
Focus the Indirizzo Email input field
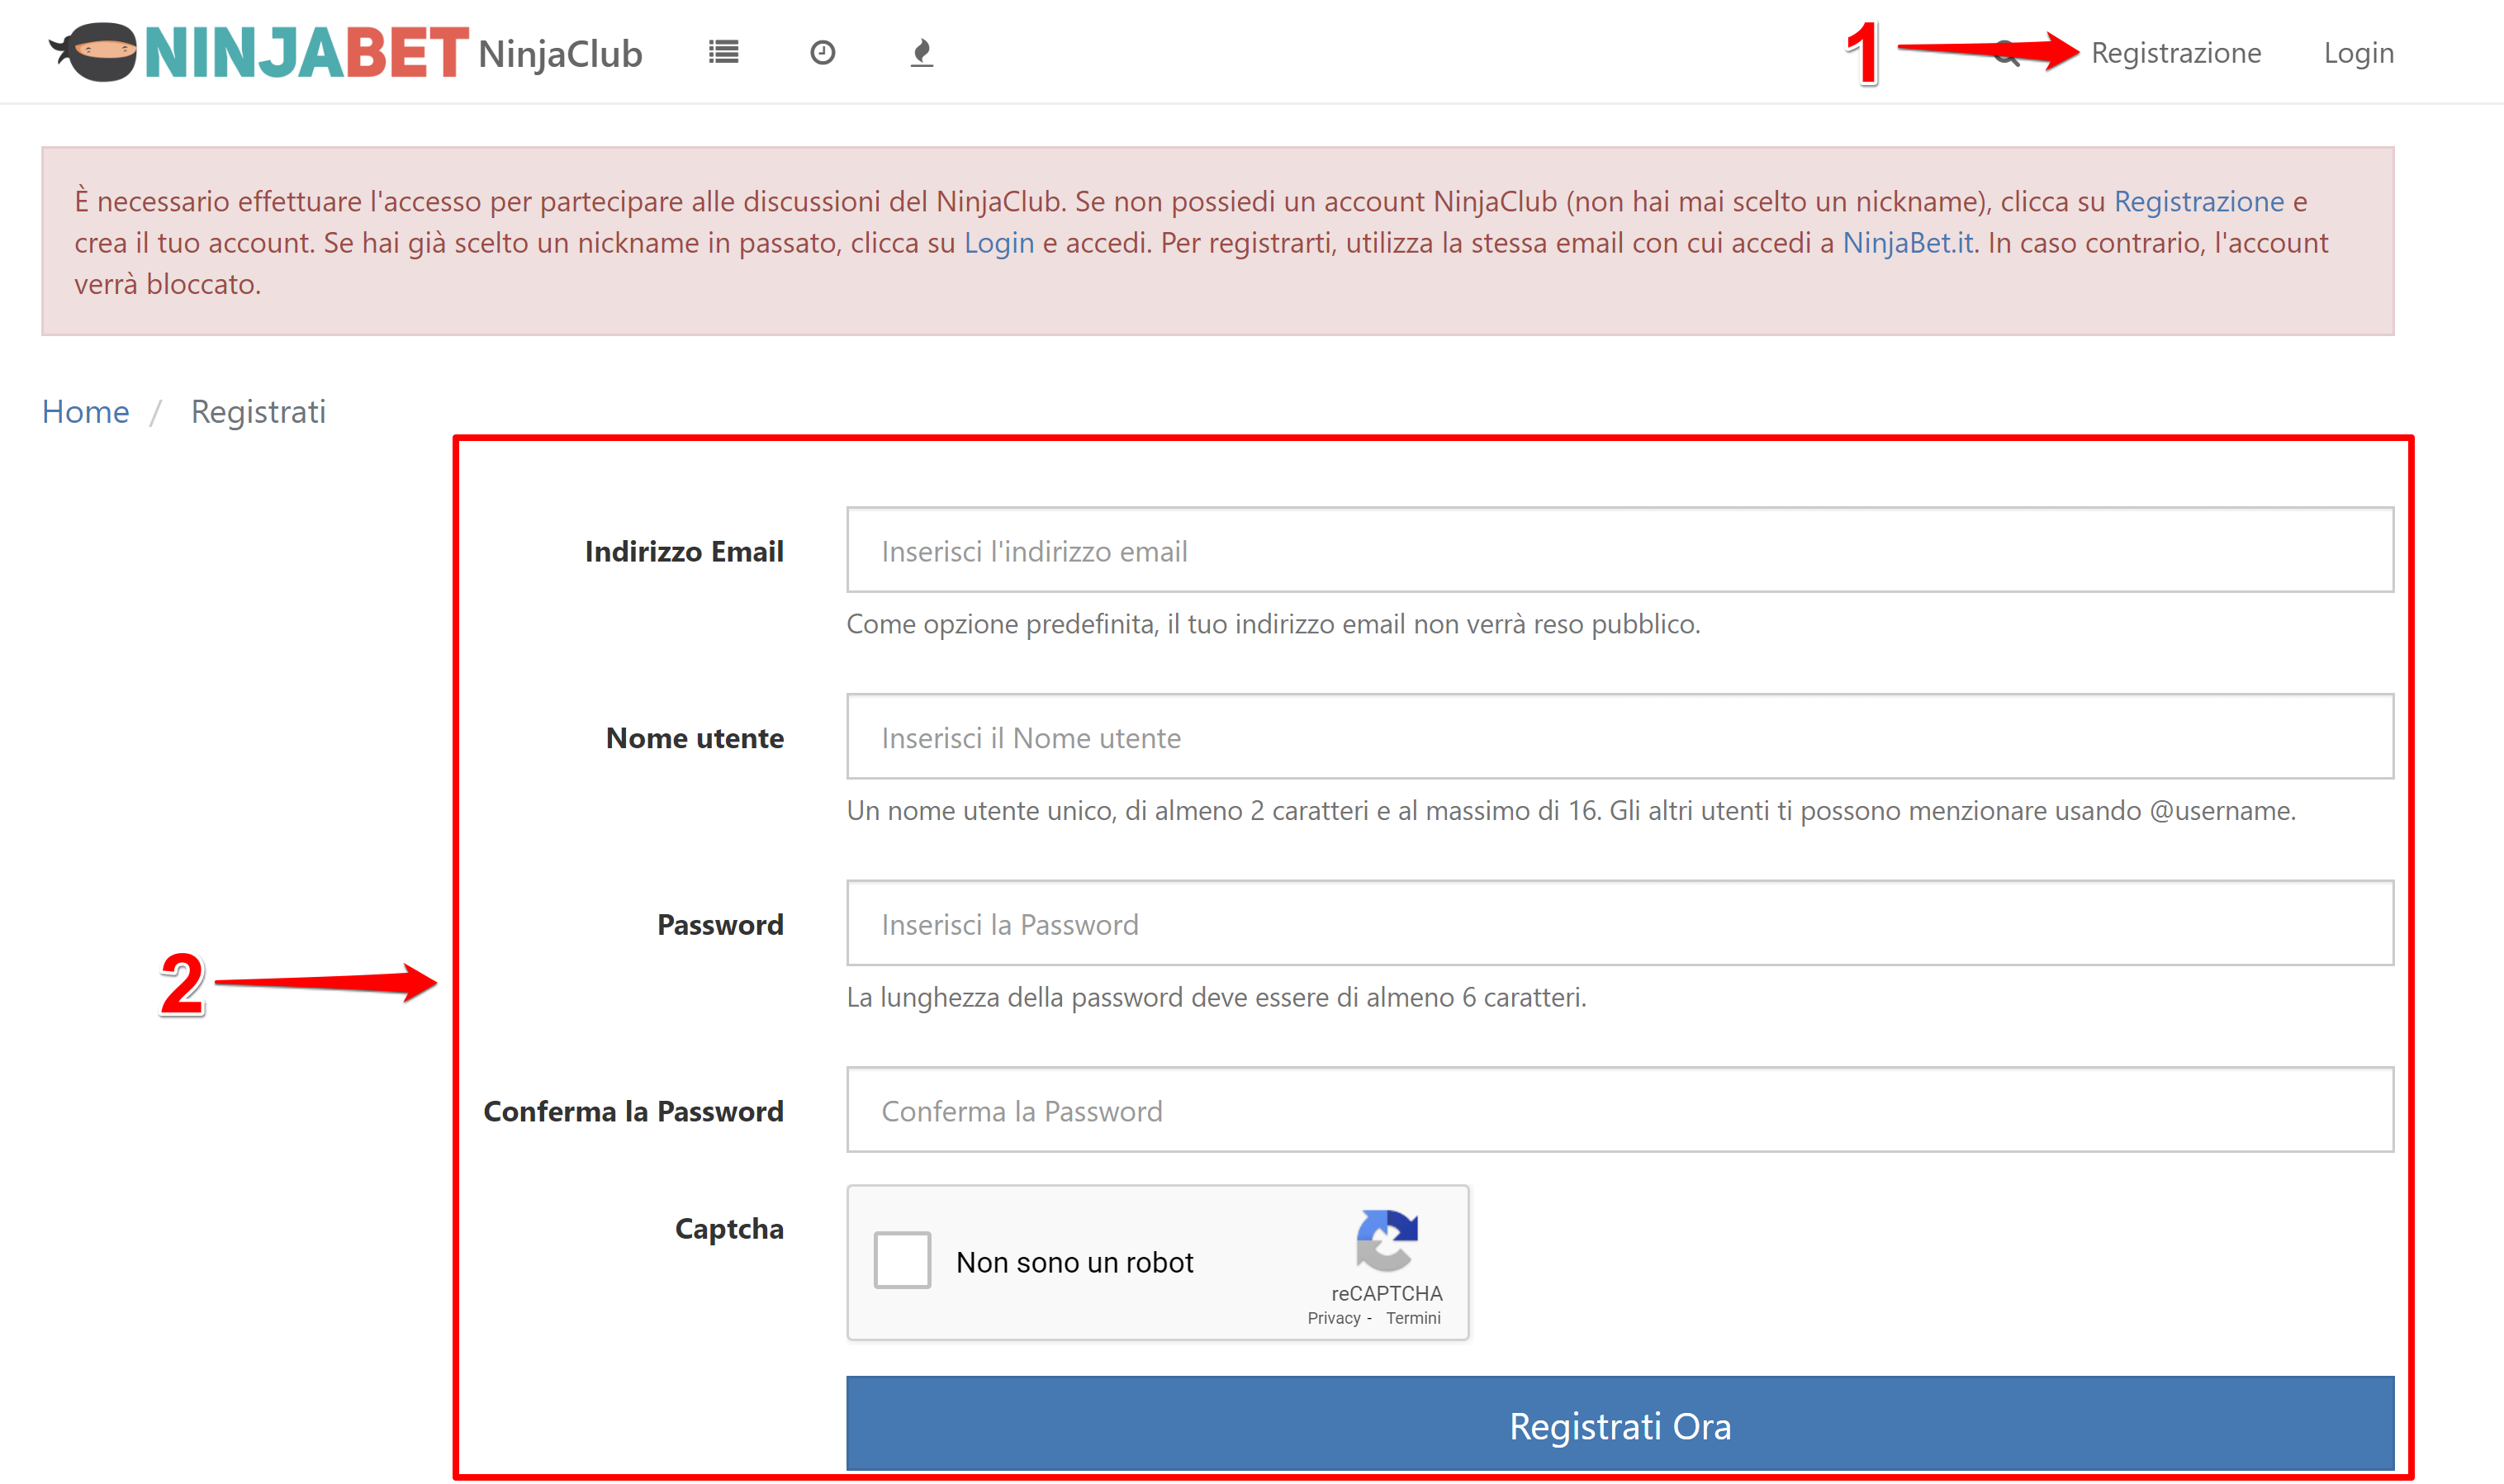[x=1620, y=550]
